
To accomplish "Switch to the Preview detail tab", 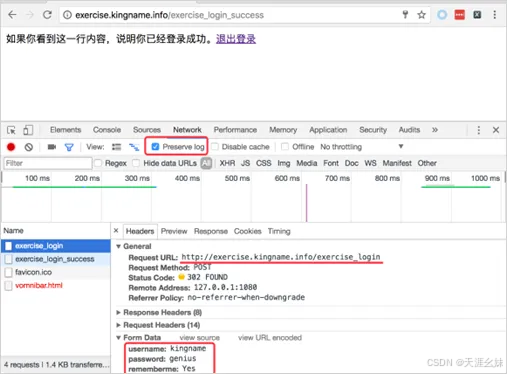I will pyautogui.click(x=174, y=231).
